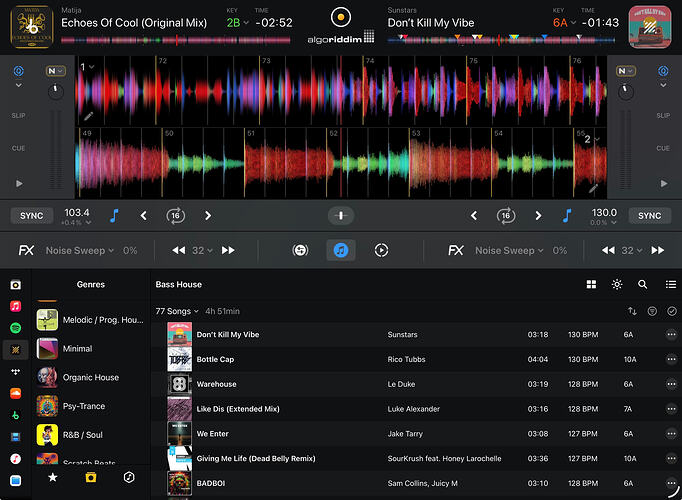Toggle SLIP mode on deck 1
Viewport: 682px width, 500px height.
click(x=18, y=116)
